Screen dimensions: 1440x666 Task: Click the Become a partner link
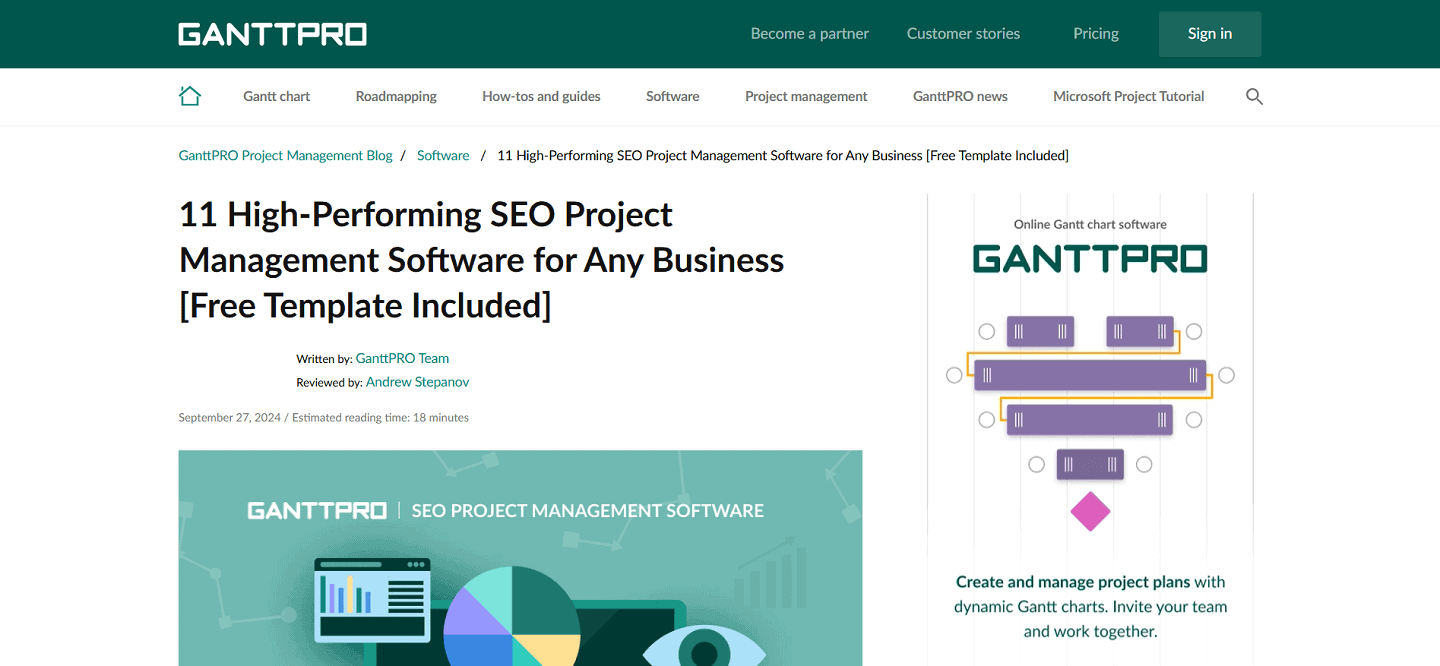(809, 33)
